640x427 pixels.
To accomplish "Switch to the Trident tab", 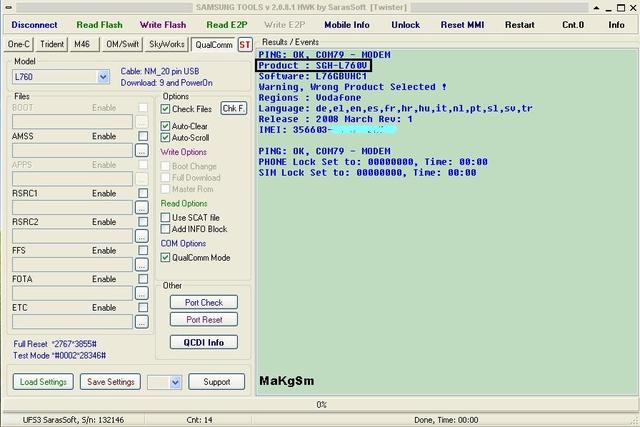I will point(52,44).
